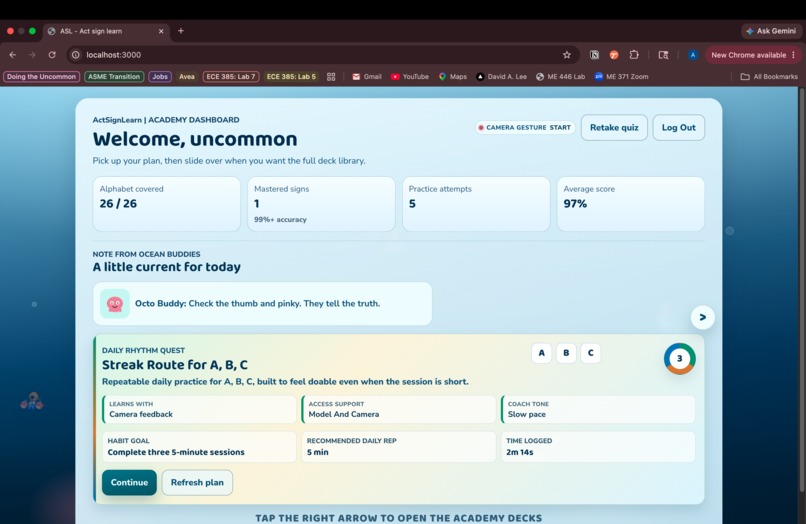This screenshot has height=524, width=806.
Task: Open the ECE 385: Lab 7 bookmark group
Action: pyautogui.click(x=231, y=77)
